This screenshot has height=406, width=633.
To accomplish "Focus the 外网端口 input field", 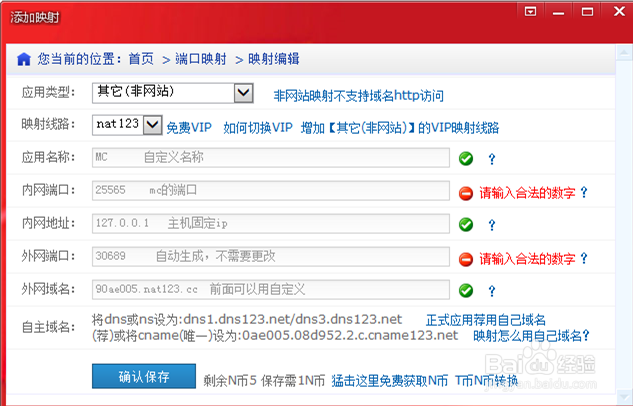I will click(x=271, y=257).
